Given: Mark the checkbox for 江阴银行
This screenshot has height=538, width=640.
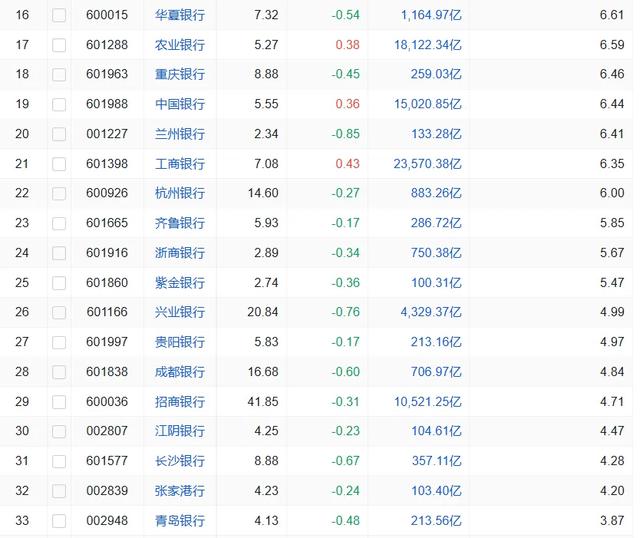Looking at the screenshot, I should (59, 431).
